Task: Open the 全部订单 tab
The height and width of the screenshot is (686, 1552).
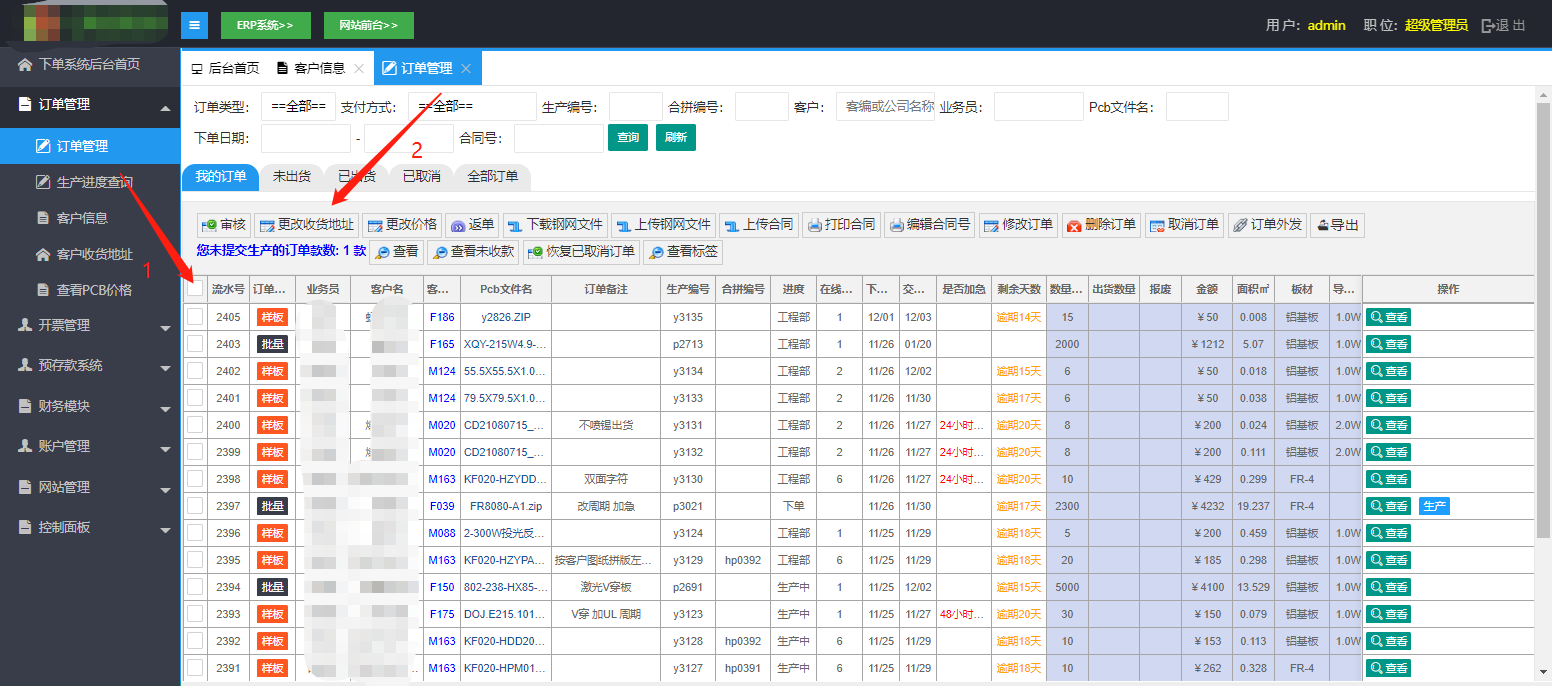Action: tap(492, 177)
